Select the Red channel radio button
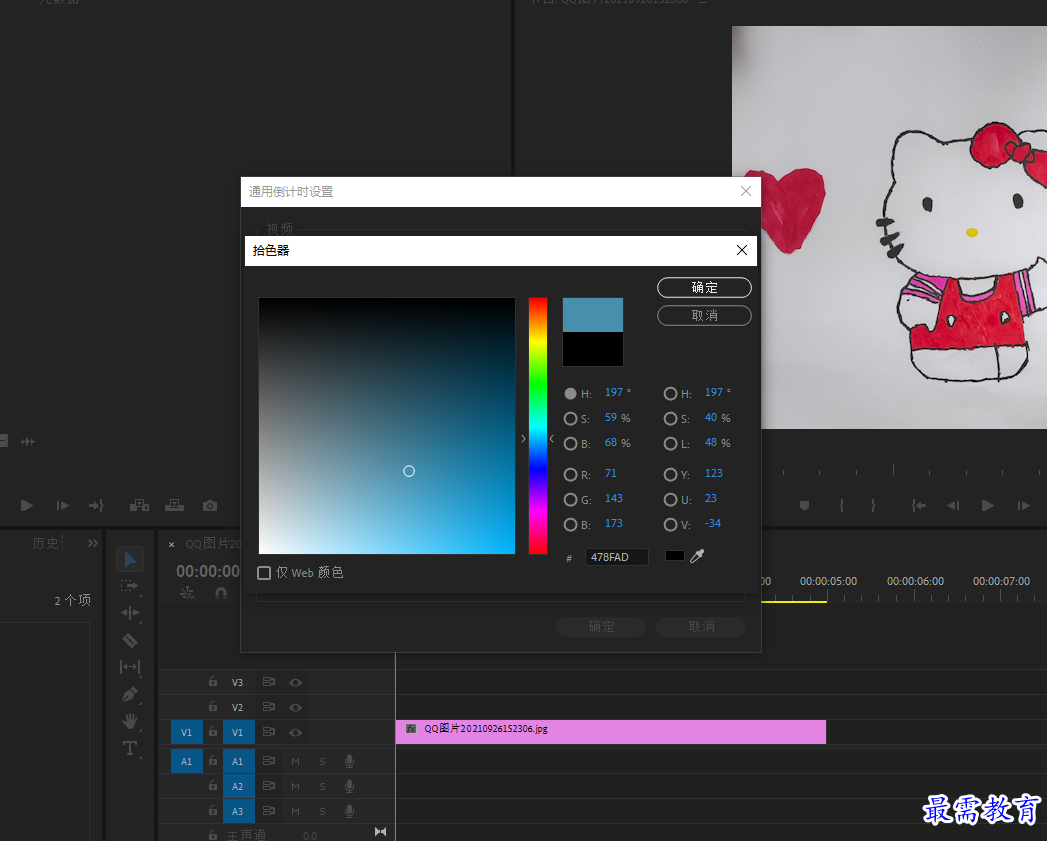1047x841 pixels. (x=570, y=474)
